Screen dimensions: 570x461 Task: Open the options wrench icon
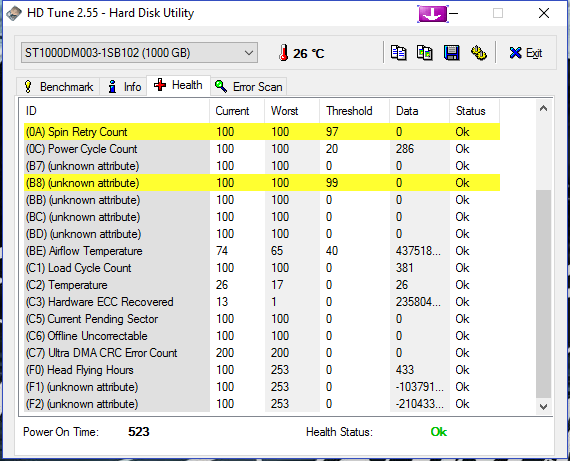click(479, 53)
